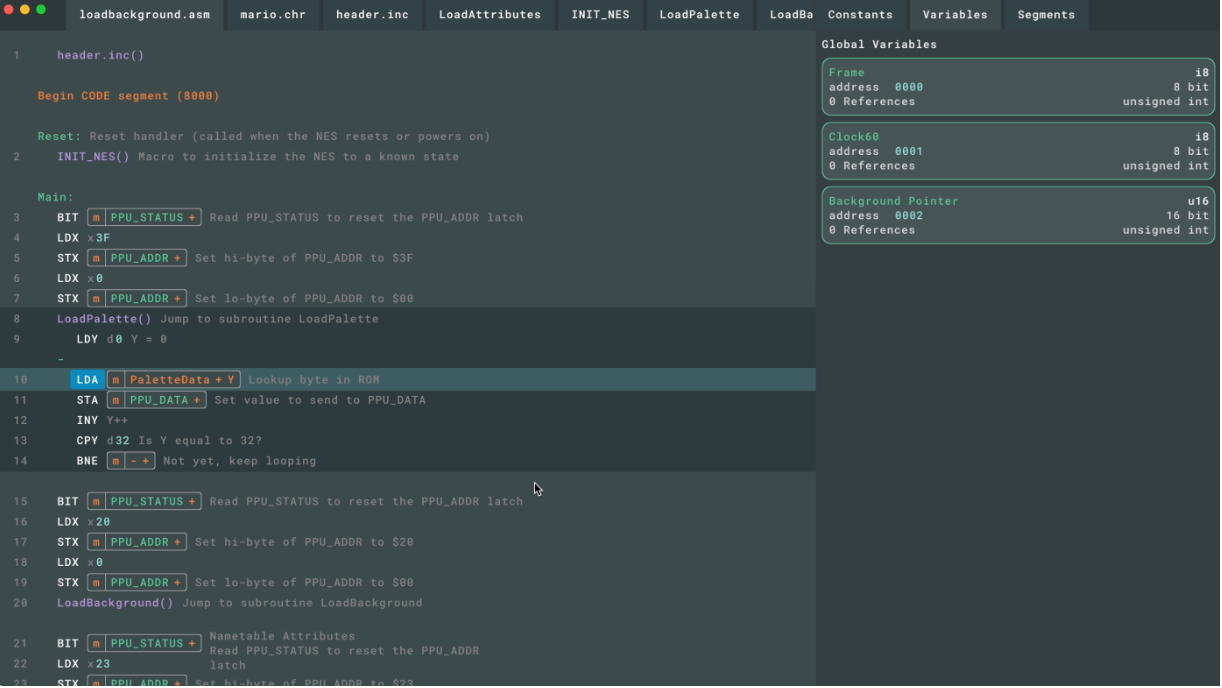Viewport: 1222px width, 688px height.
Task: Open the mario.chr tab
Action: [x=273, y=15]
